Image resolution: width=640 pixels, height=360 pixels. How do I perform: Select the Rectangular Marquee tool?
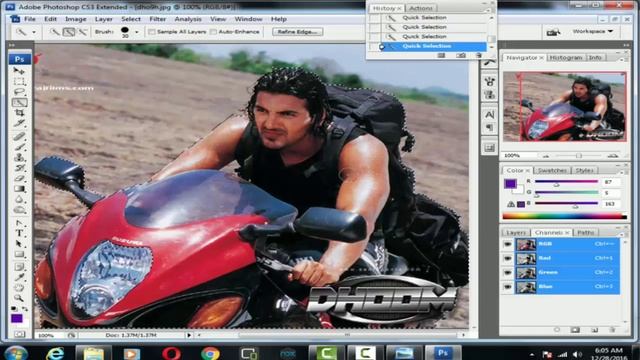click(x=19, y=82)
